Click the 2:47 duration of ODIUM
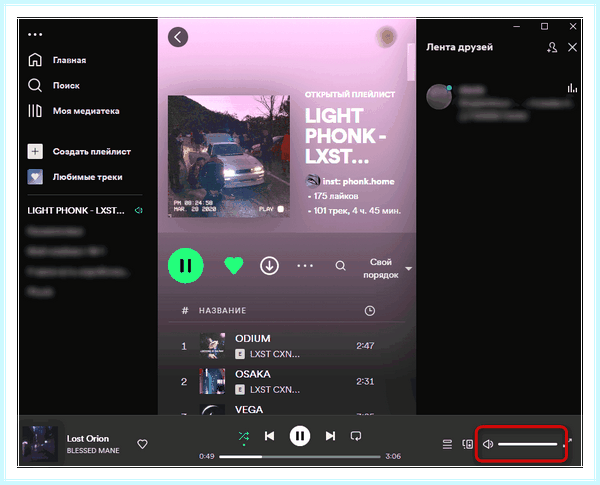Image resolution: width=600 pixels, height=485 pixels. click(365, 346)
